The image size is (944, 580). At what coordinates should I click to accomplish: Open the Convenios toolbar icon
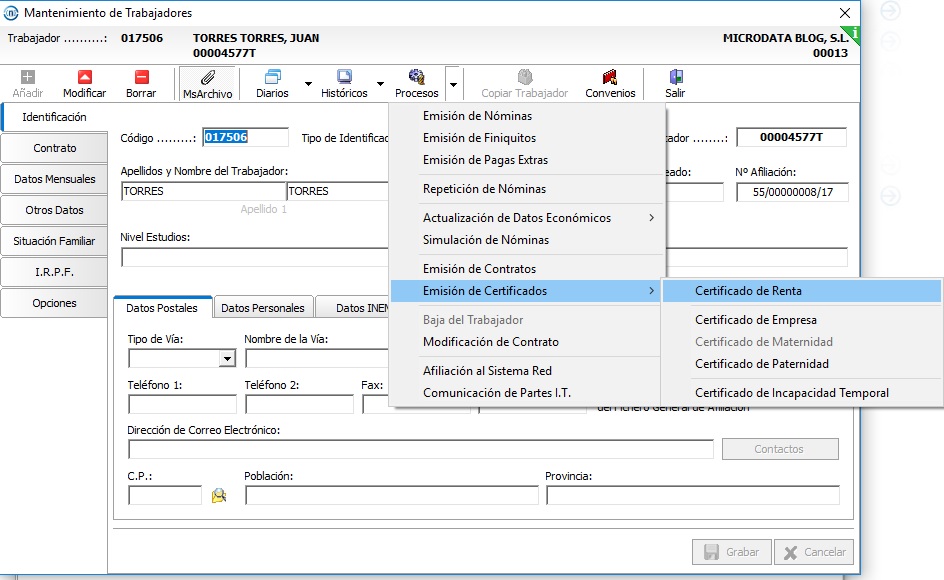pyautogui.click(x=610, y=76)
